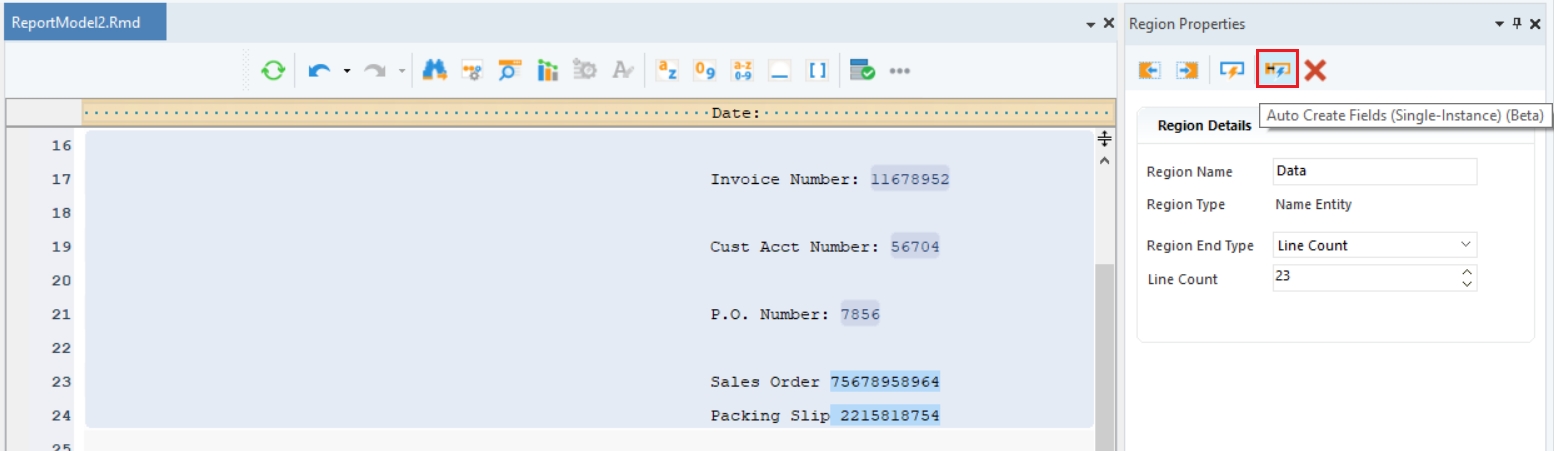Click the Packing Slip label text
Image resolution: width=1554 pixels, height=451 pixels.
click(x=770, y=415)
